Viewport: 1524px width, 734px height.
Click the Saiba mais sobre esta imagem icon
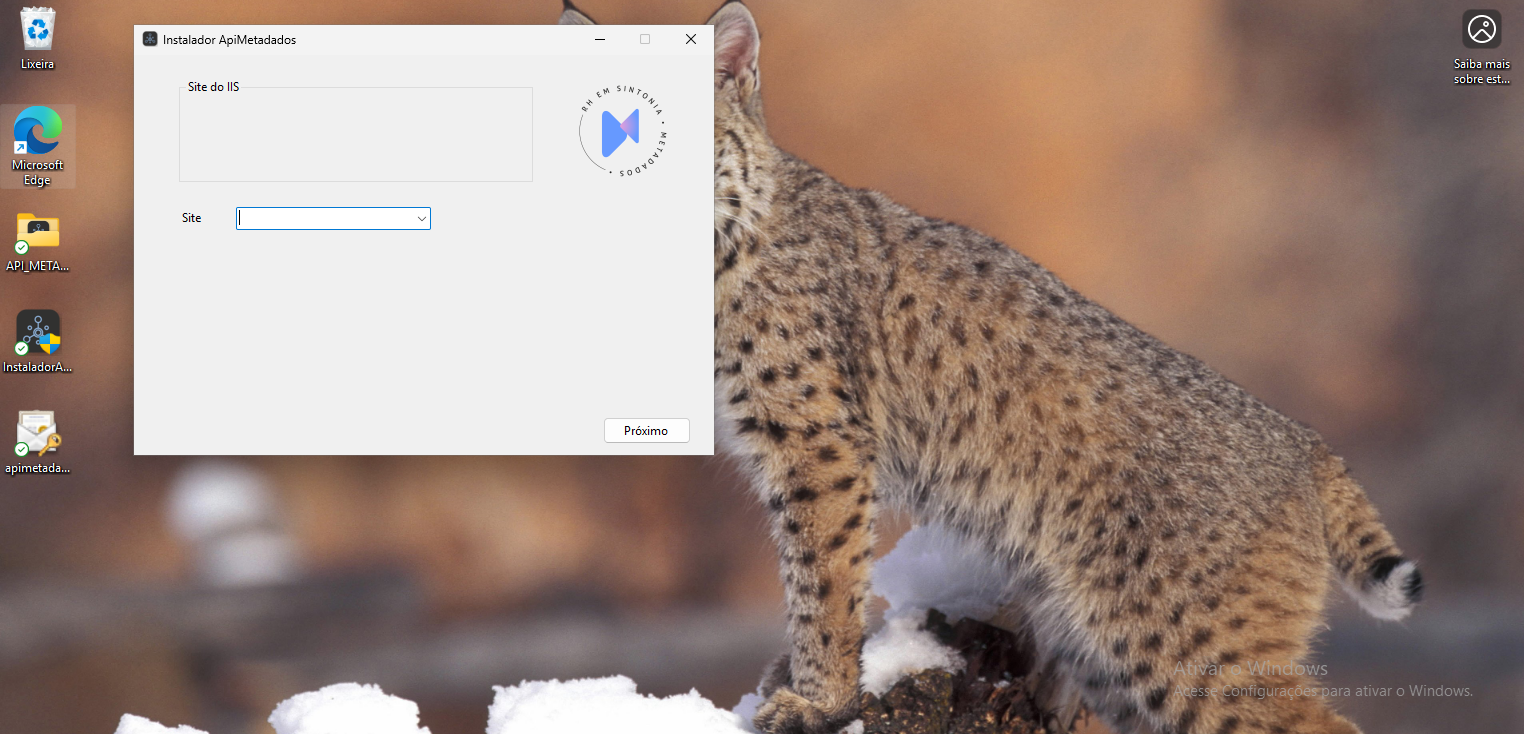1481,29
